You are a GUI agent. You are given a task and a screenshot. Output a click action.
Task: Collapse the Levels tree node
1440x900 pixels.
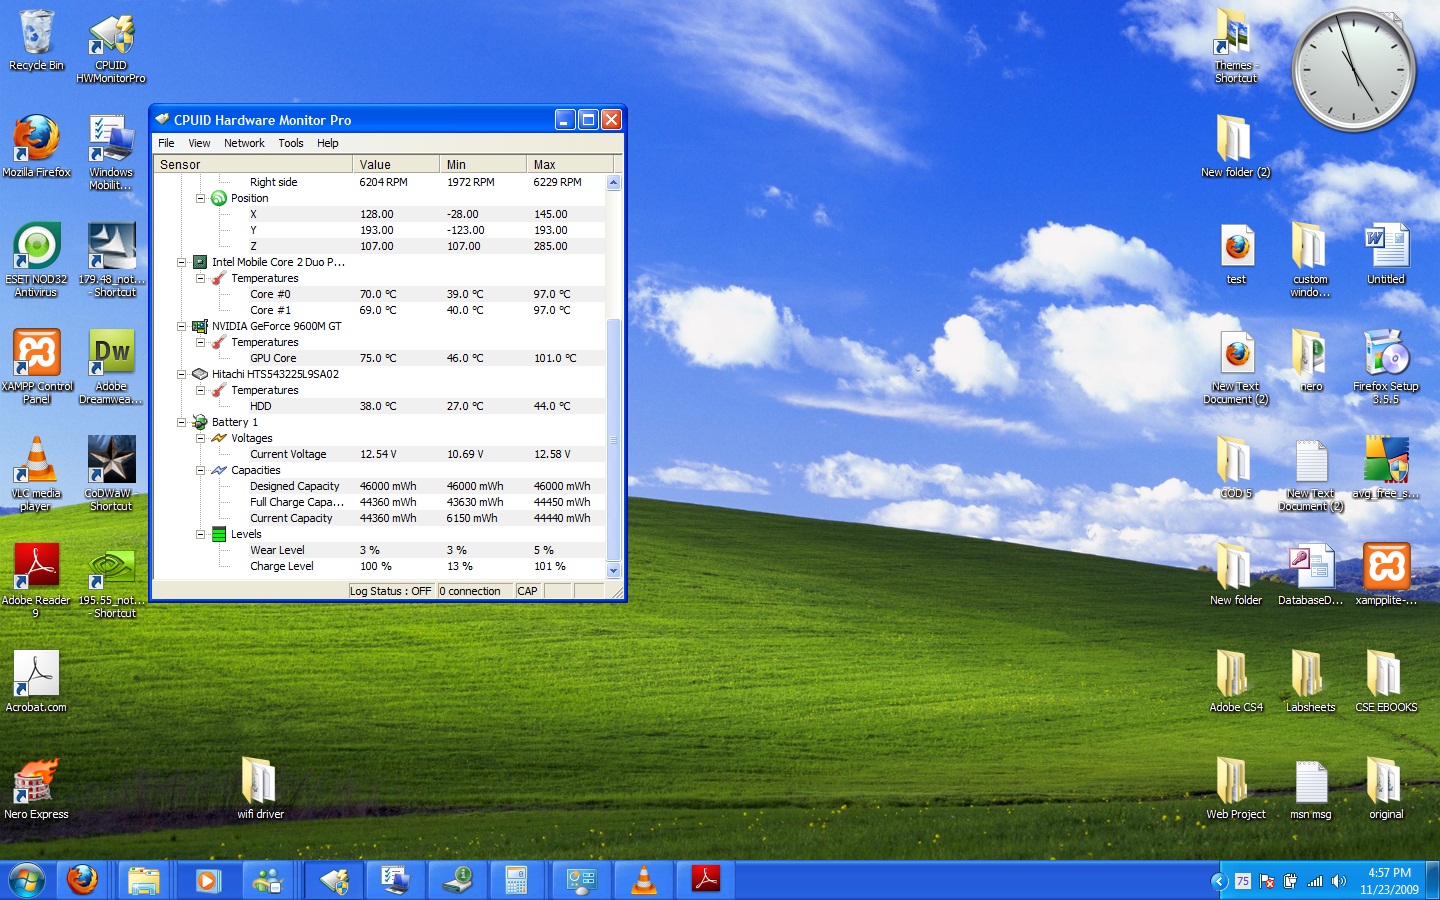click(200, 534)
